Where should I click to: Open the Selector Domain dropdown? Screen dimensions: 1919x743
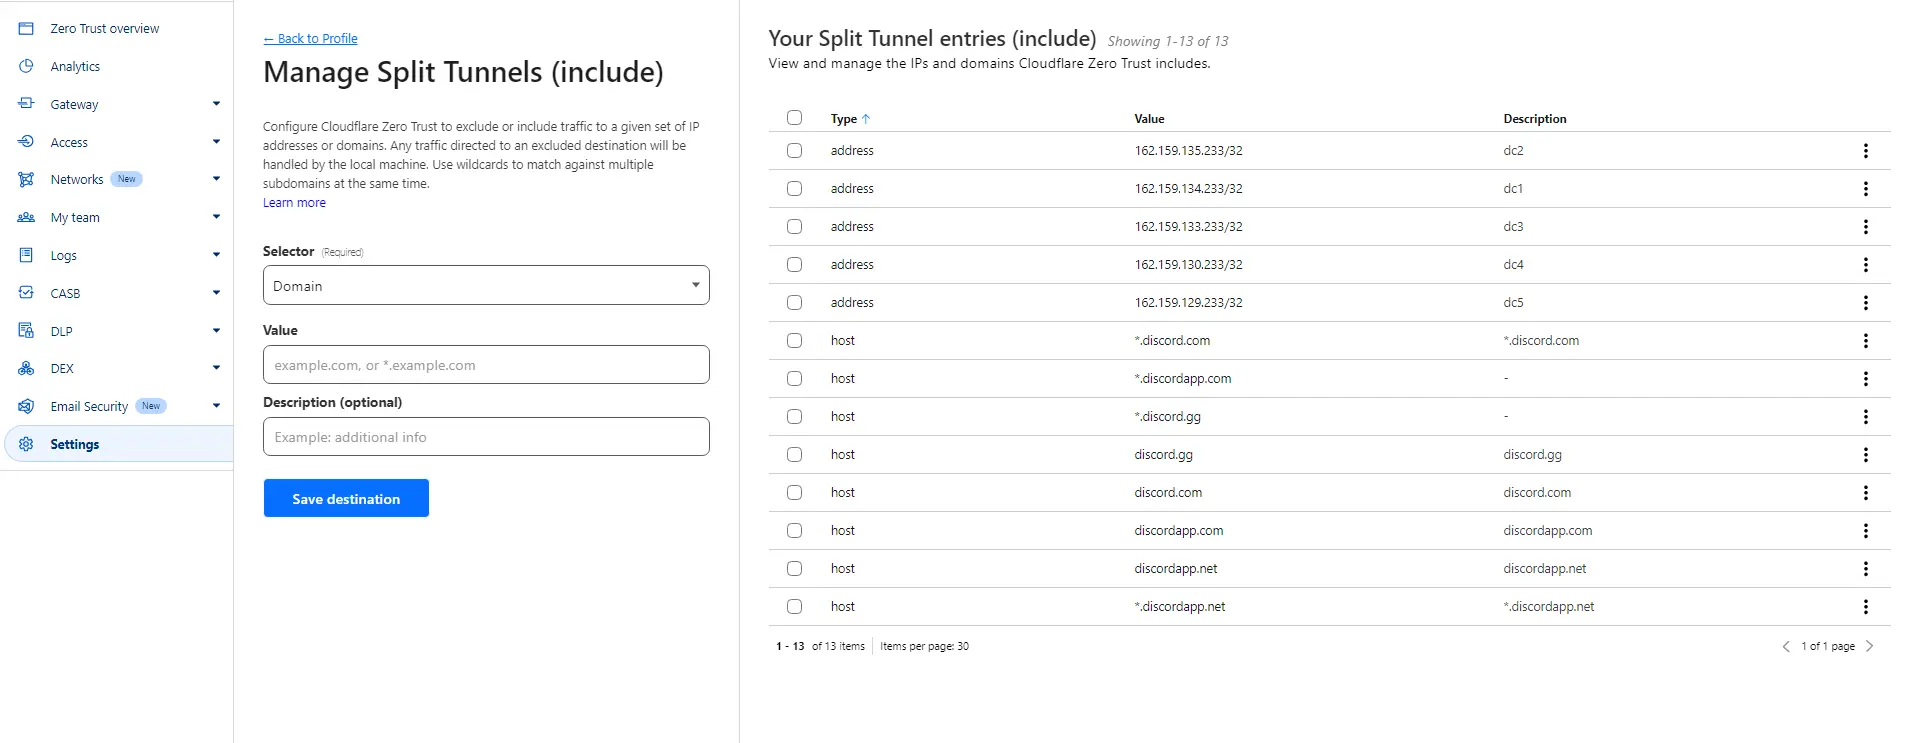tap(486, 285)
